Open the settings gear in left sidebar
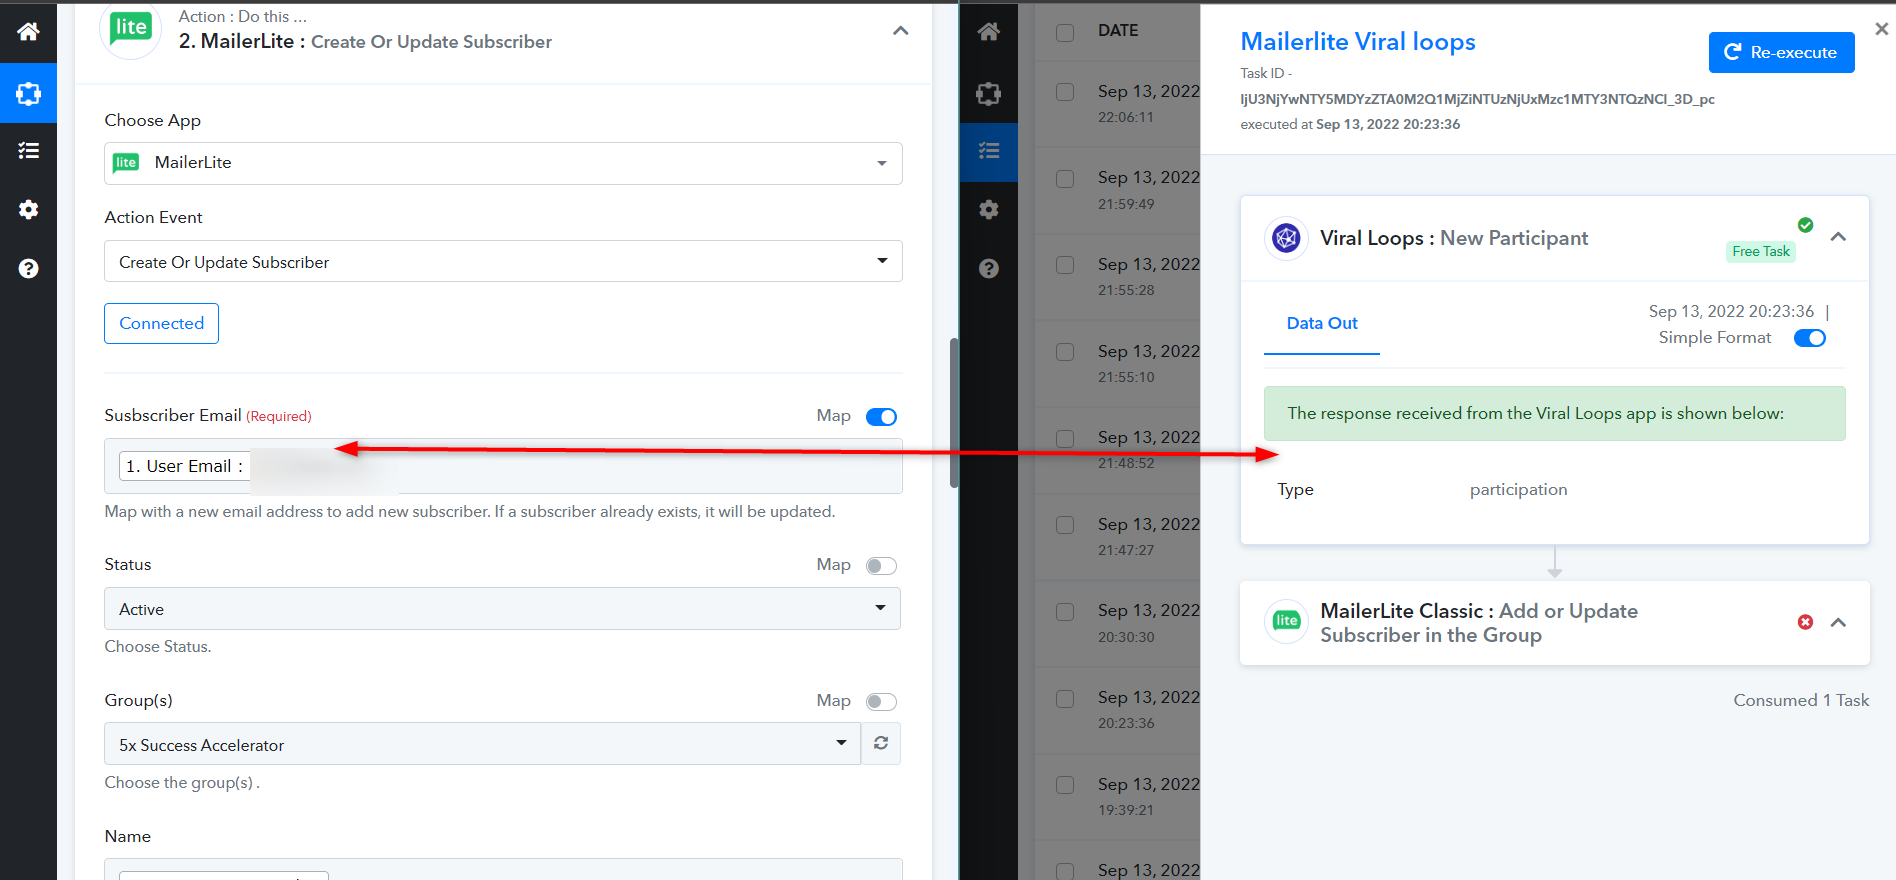Viewport: 1896px width, 880px height. (x=28, y=209)
